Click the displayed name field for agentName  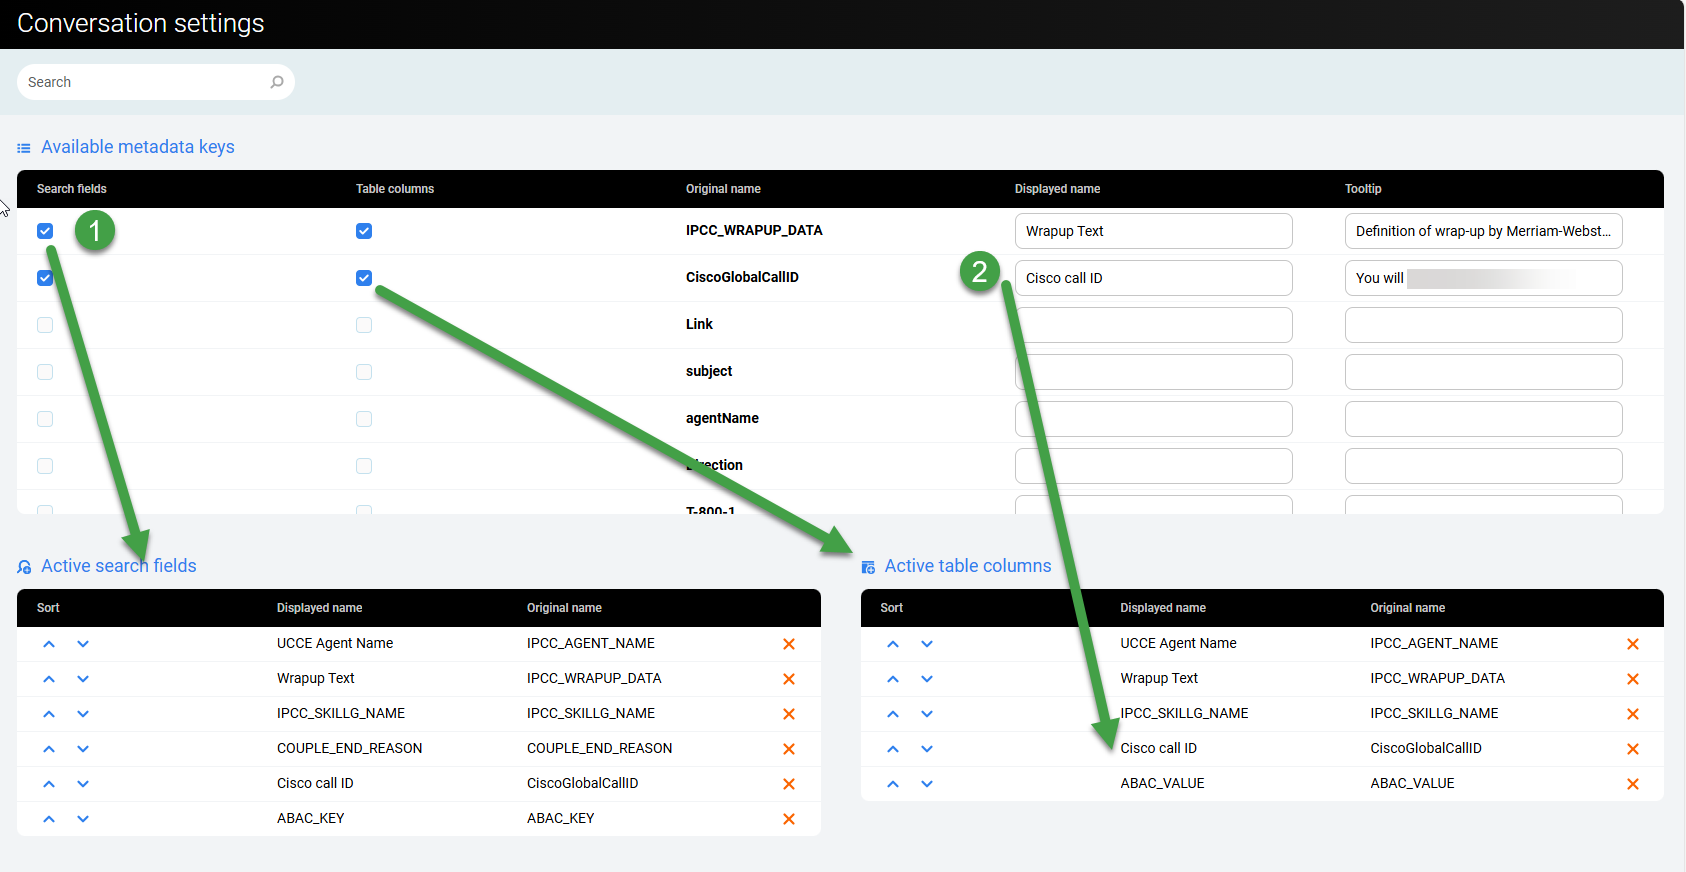coord(1153,419)
